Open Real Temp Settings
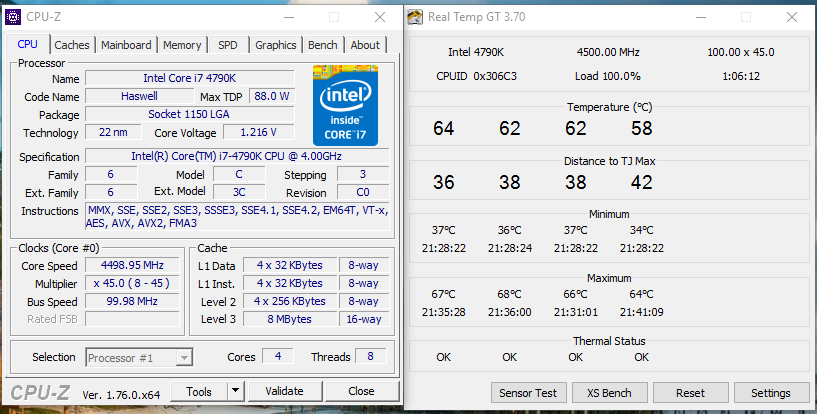 pos(771,393)
